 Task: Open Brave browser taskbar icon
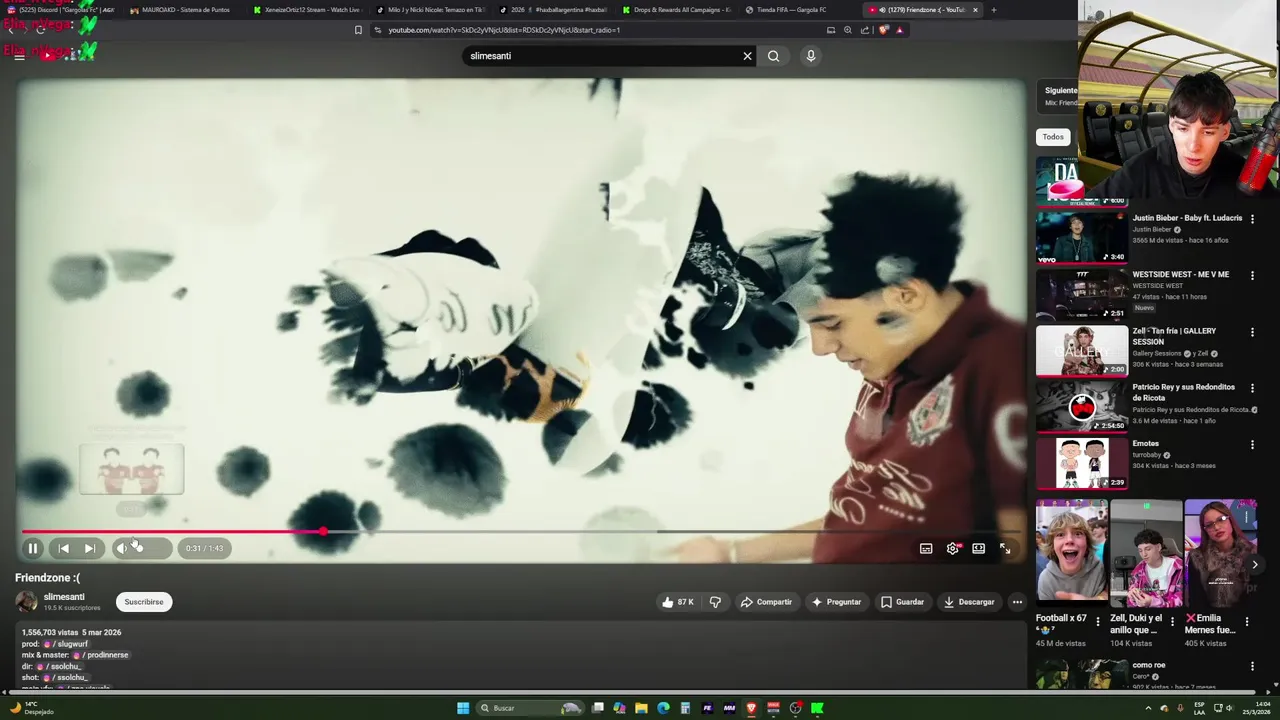tap(751, 708)
